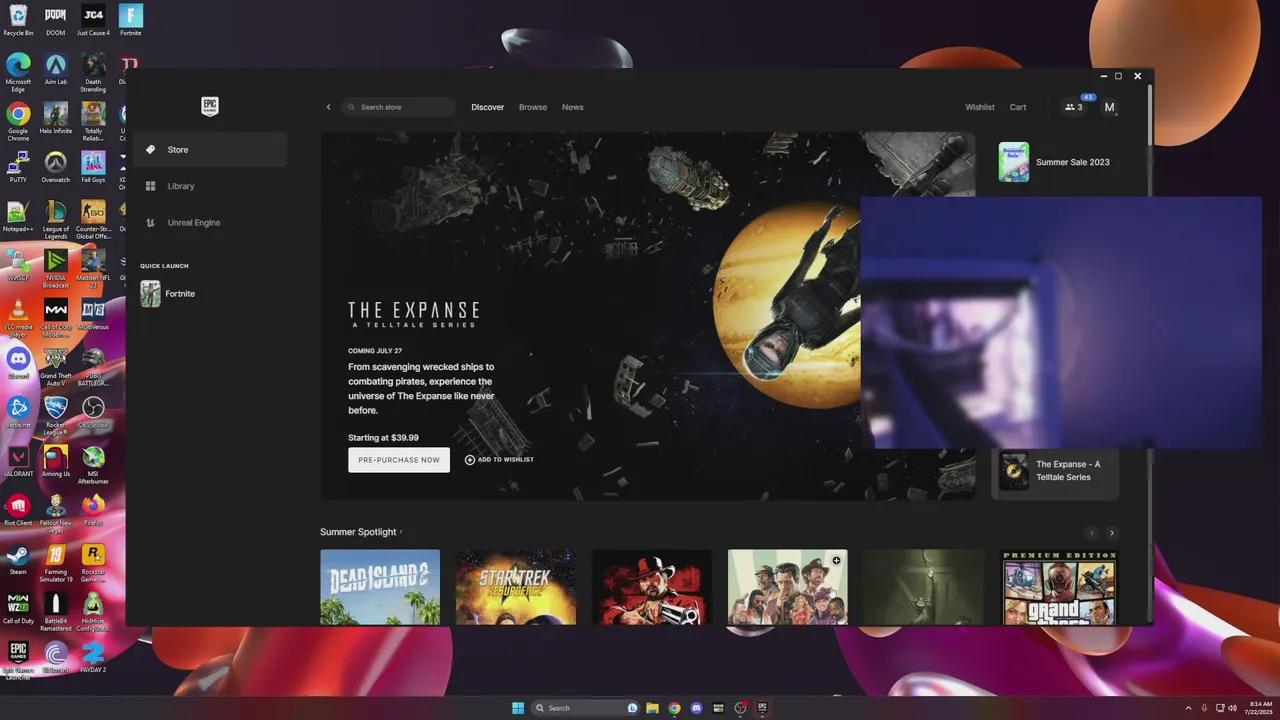Click the Search store field
This screenshot has width=1280, height=720.
400,107
